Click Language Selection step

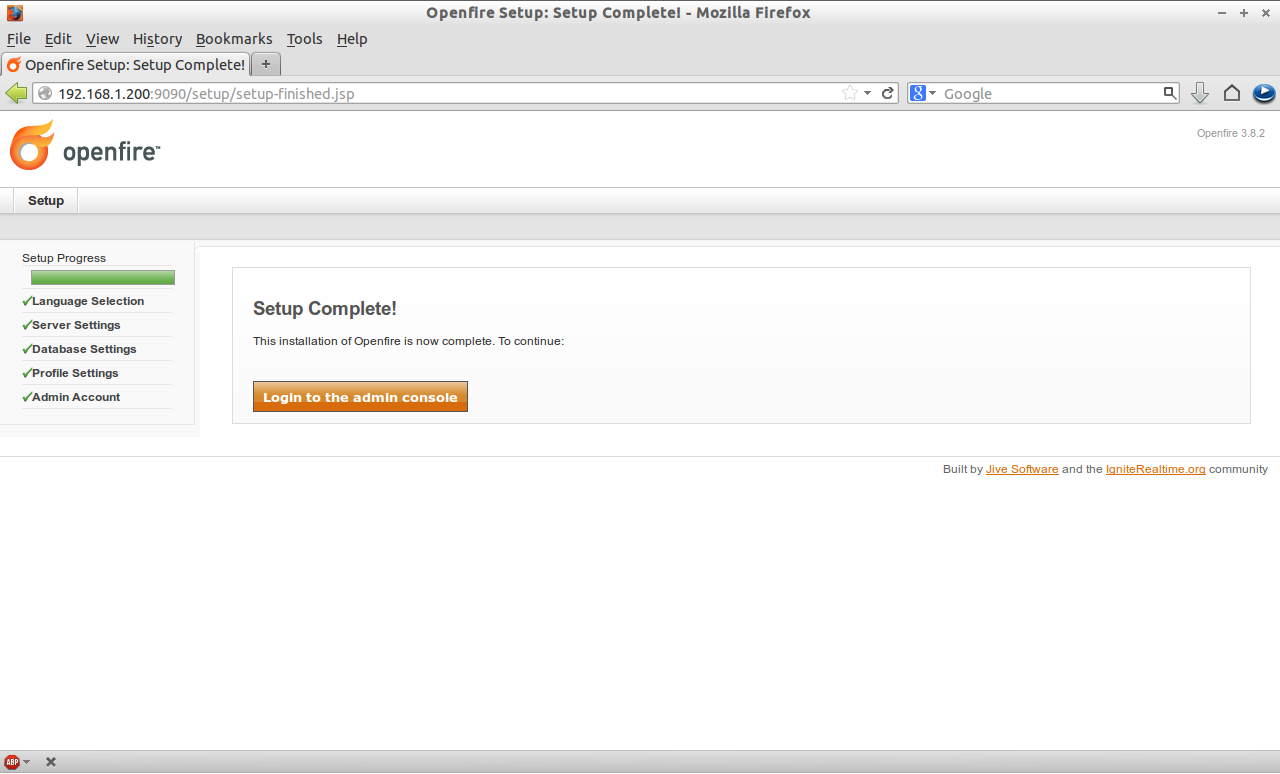coord(88,301)
